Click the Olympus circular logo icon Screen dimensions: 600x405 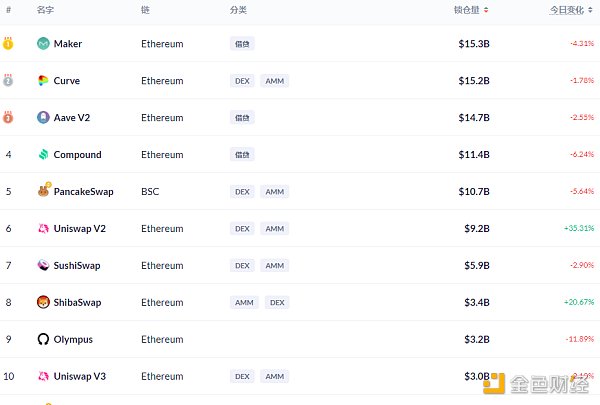(x=43, y=339)
